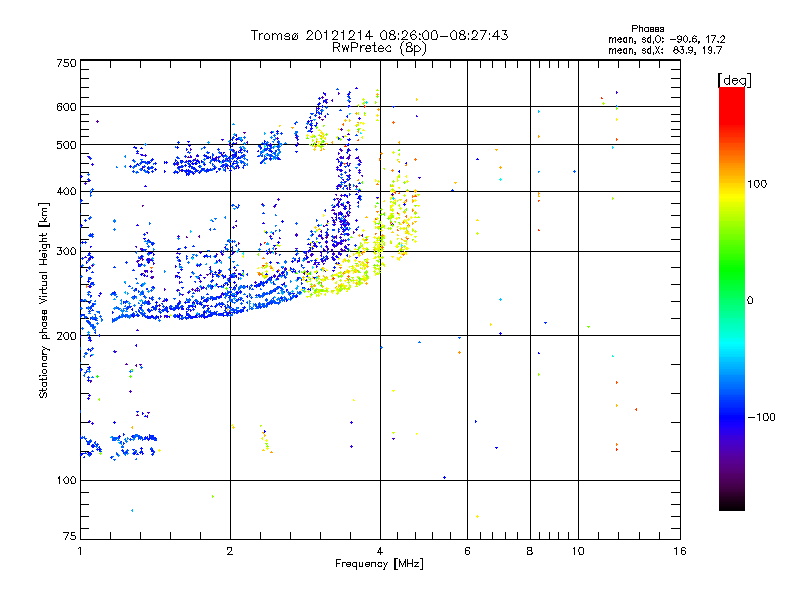The width and height of the screenshot is (800, 600).
Task: Click the colorbar tick label '-100'
Action: coord(761,417)
